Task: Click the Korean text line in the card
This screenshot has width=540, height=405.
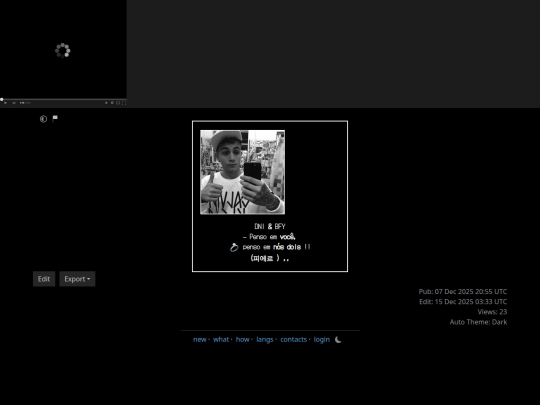Action: pos(270,258)
